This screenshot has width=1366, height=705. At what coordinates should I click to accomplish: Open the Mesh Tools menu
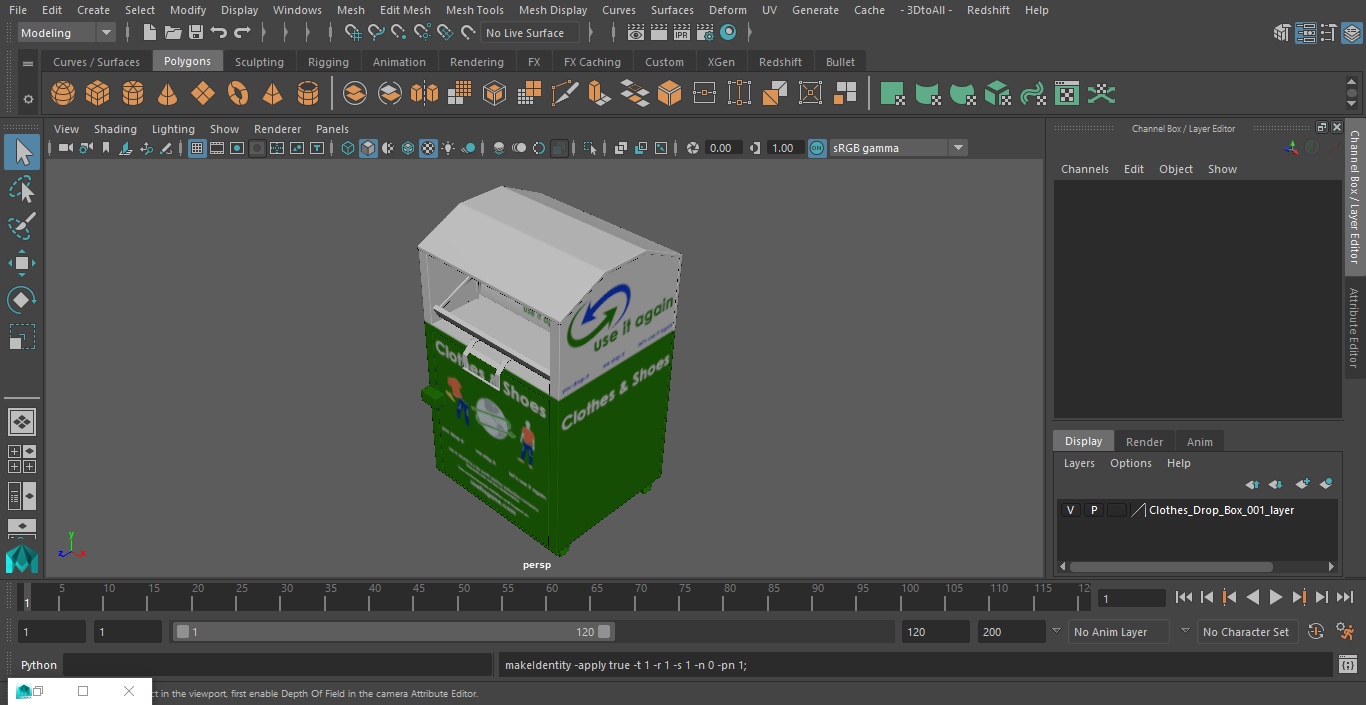(x=474, y=10)
